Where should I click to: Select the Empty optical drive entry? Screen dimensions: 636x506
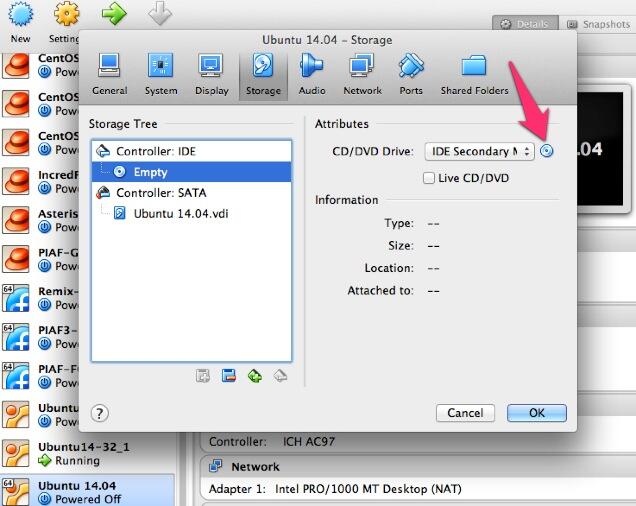click(x=191, y=172)
